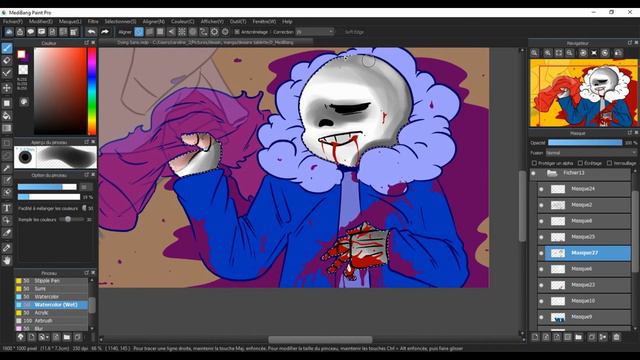Select the Acrylic brush
Image resolution: width=640 pixels, height=360 pixels.
pos(51,313)
